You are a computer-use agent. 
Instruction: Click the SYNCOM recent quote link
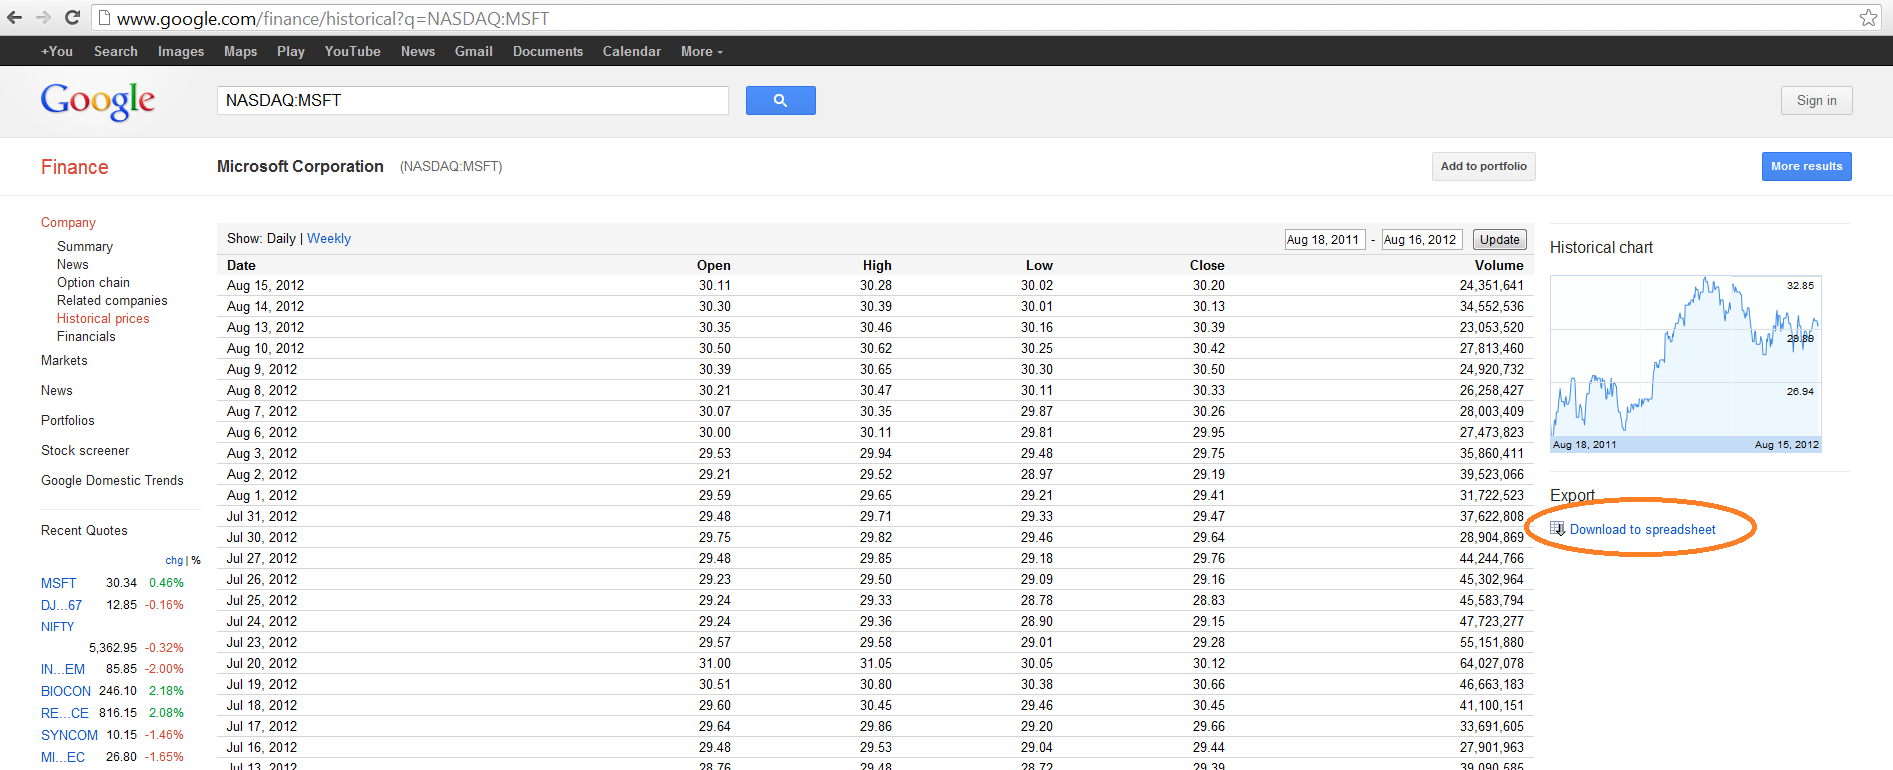[x=69, y=735]
